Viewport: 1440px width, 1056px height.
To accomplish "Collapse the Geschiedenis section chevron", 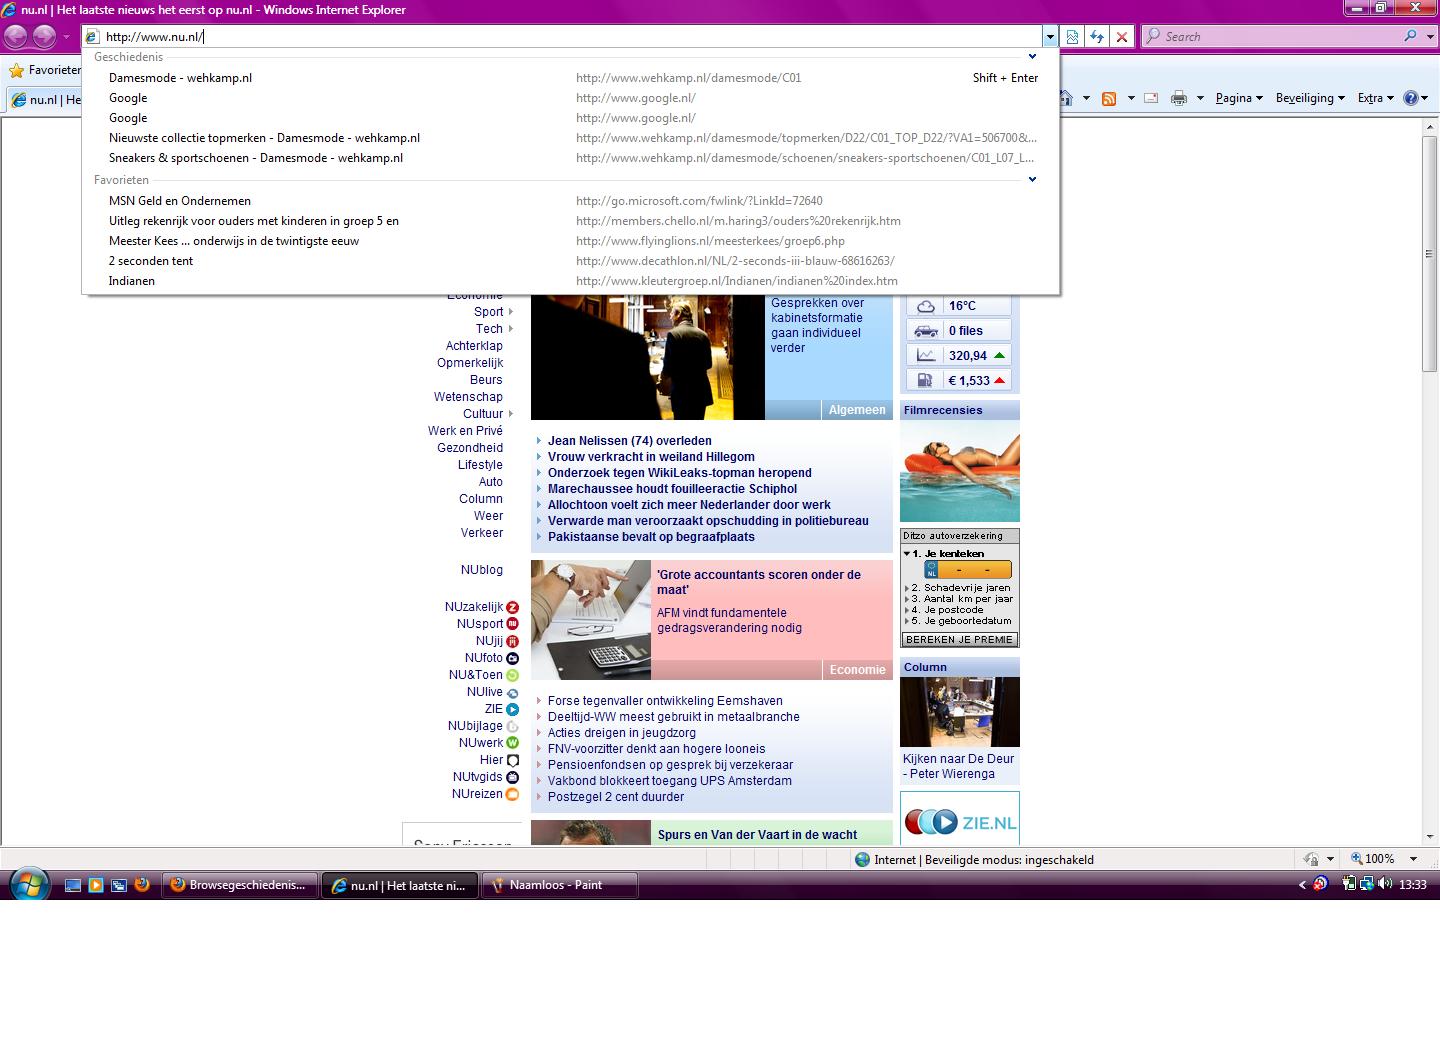I will tap(1032, 57).
